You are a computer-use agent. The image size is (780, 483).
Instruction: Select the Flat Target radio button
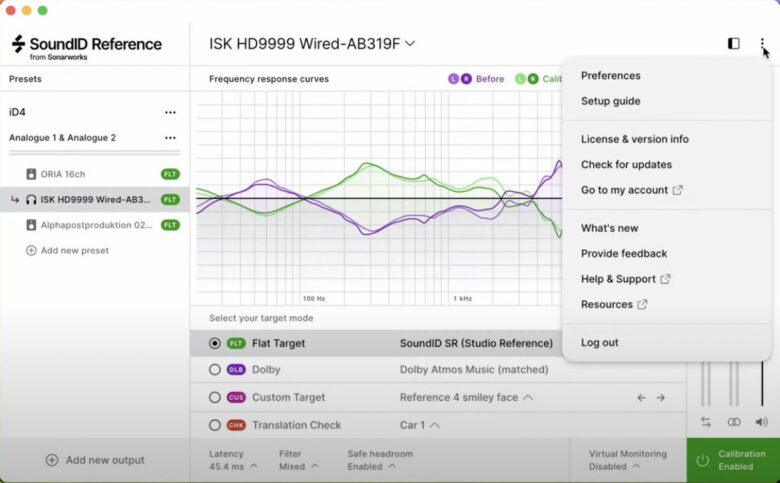(214, 343)
